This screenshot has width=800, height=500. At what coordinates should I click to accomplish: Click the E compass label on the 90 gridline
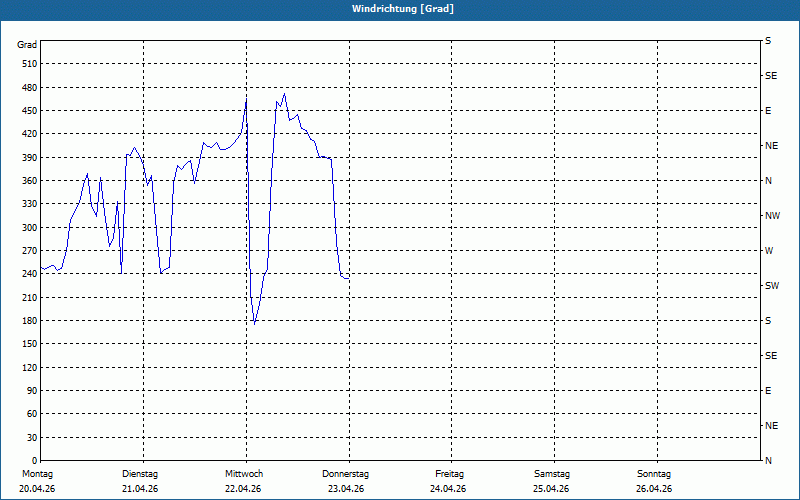768,391
